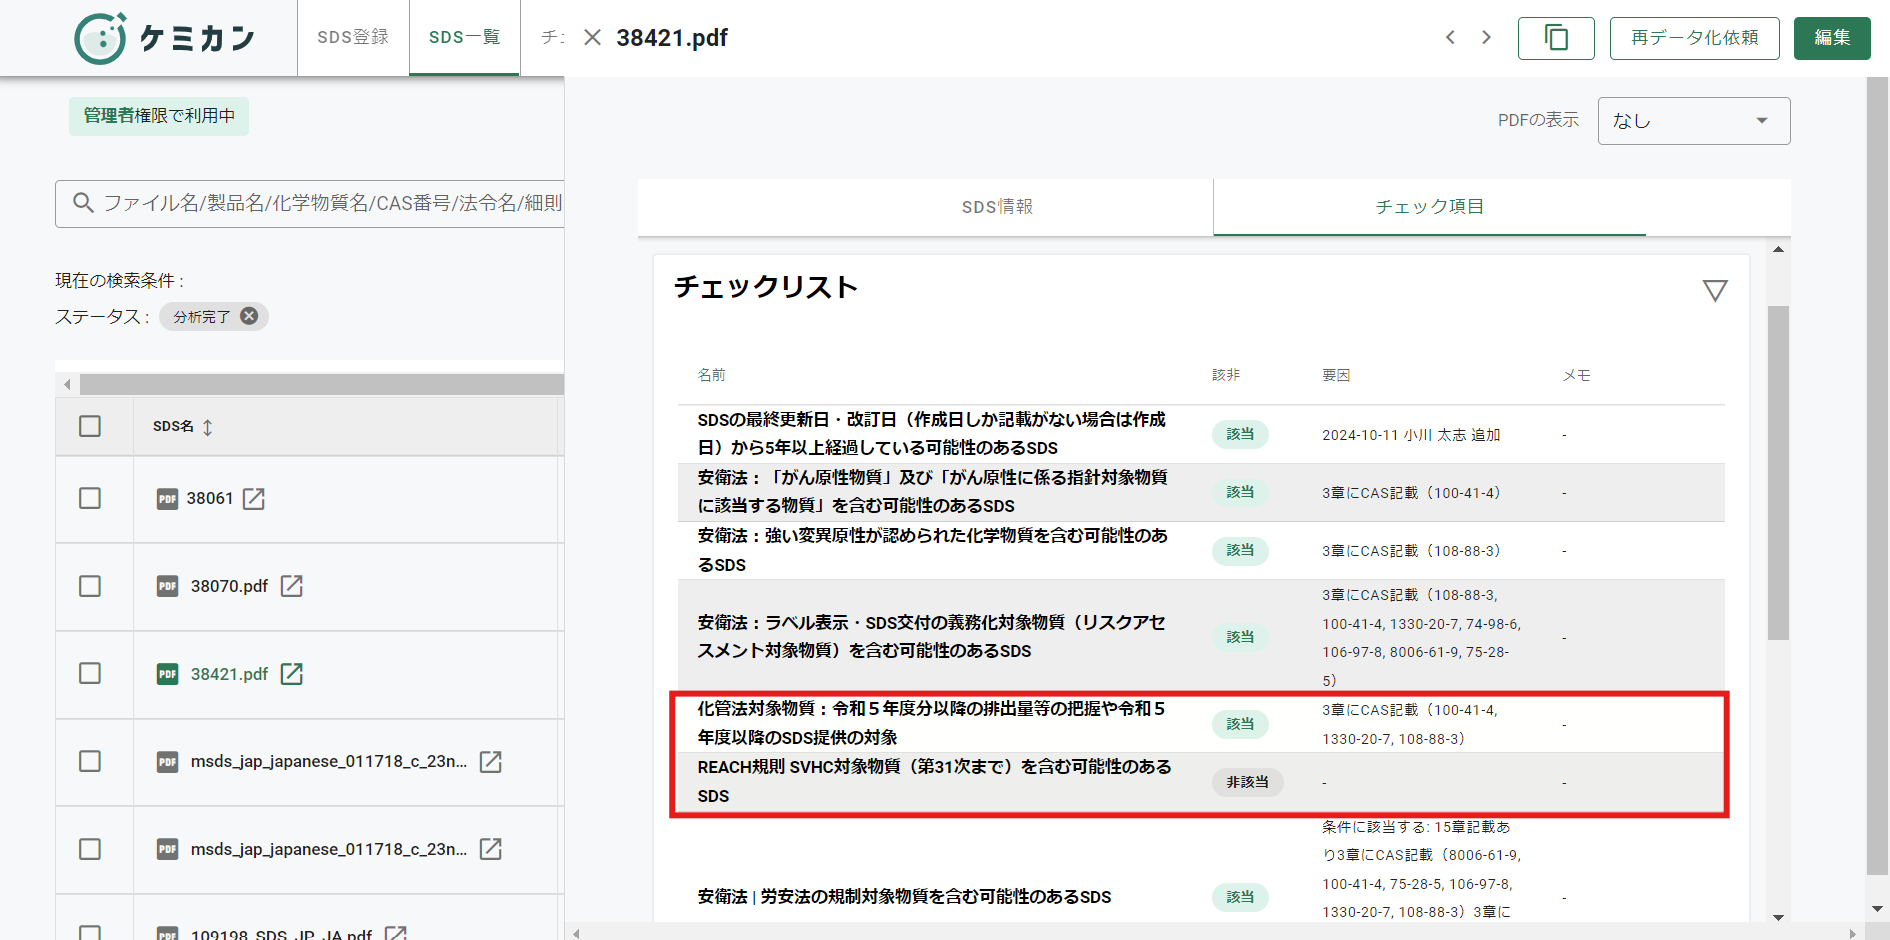Click the 管理者権限で利用中 label
The width and height of the screenshot is (1890, 940).
coord(159,116)
